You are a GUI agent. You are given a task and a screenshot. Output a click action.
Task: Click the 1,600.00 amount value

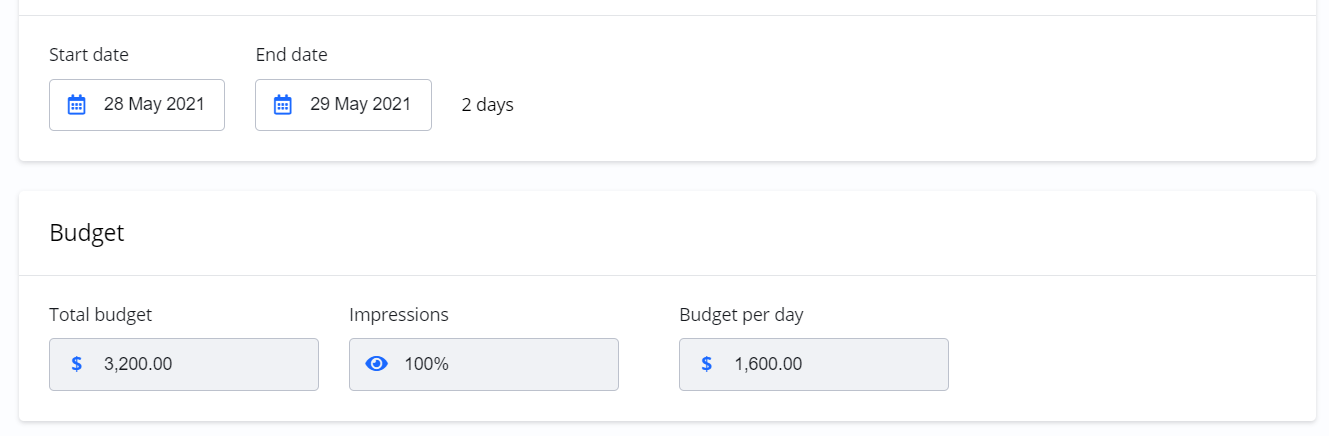[x=768, y=364]
